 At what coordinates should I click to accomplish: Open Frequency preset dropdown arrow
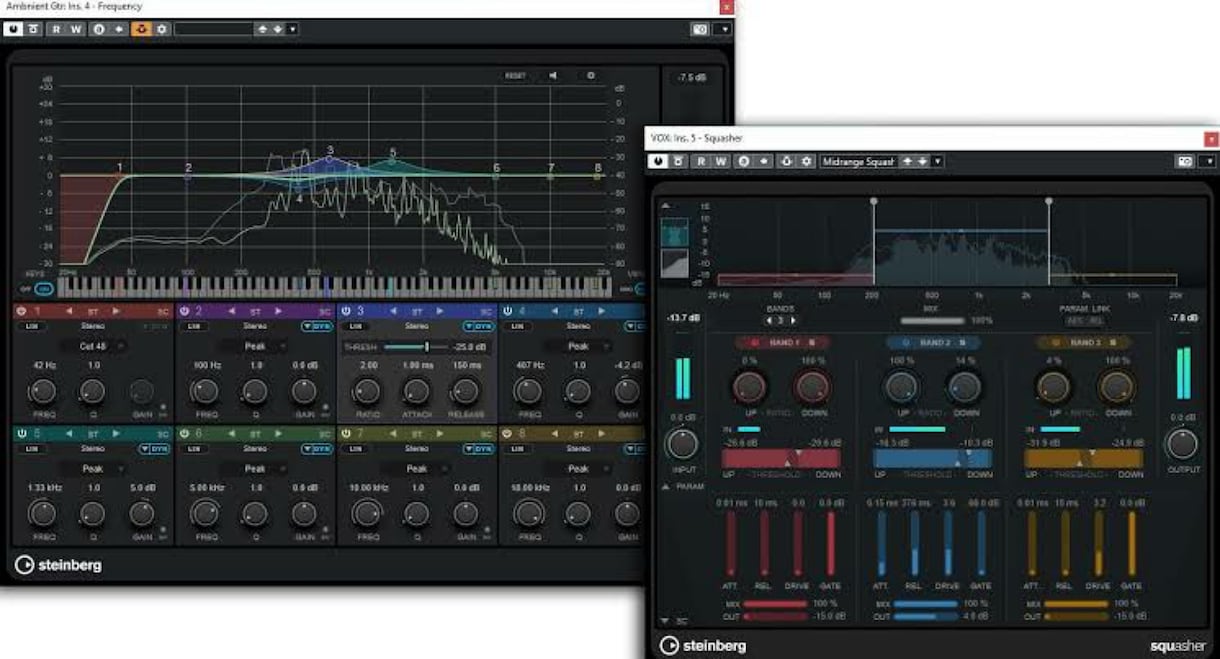pos(292,29)
